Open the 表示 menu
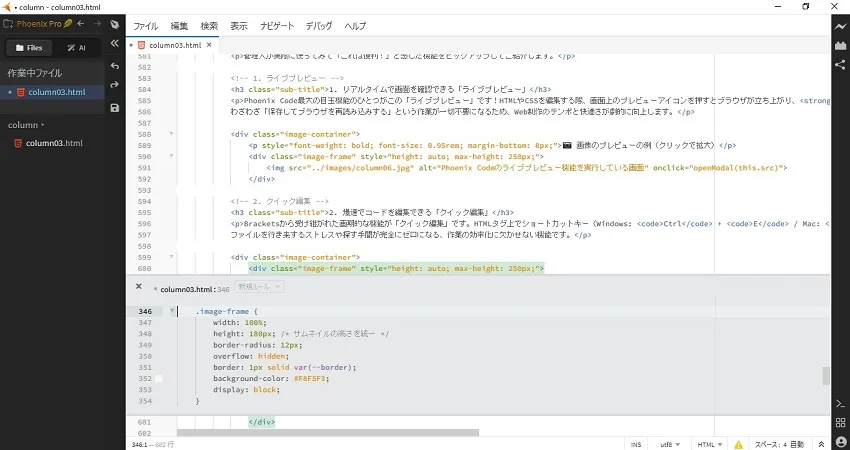Screen dimensions: 850x450 239,26
